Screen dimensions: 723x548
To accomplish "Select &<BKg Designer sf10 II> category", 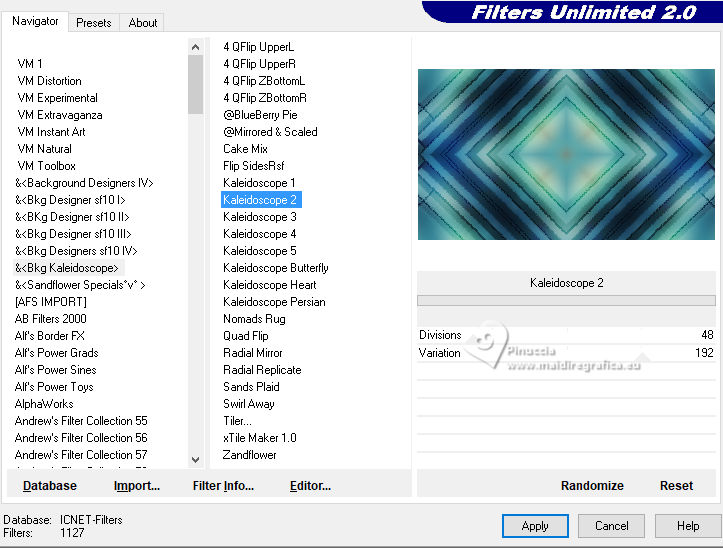I will (x=72, y=217).
